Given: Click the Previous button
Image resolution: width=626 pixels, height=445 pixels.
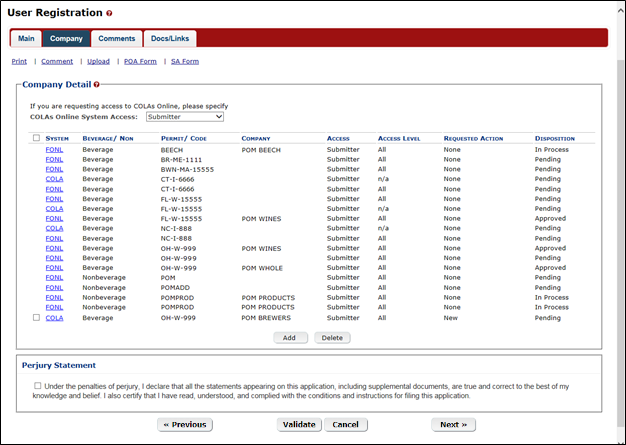Looking at the screenshot, I should [185, 424].
